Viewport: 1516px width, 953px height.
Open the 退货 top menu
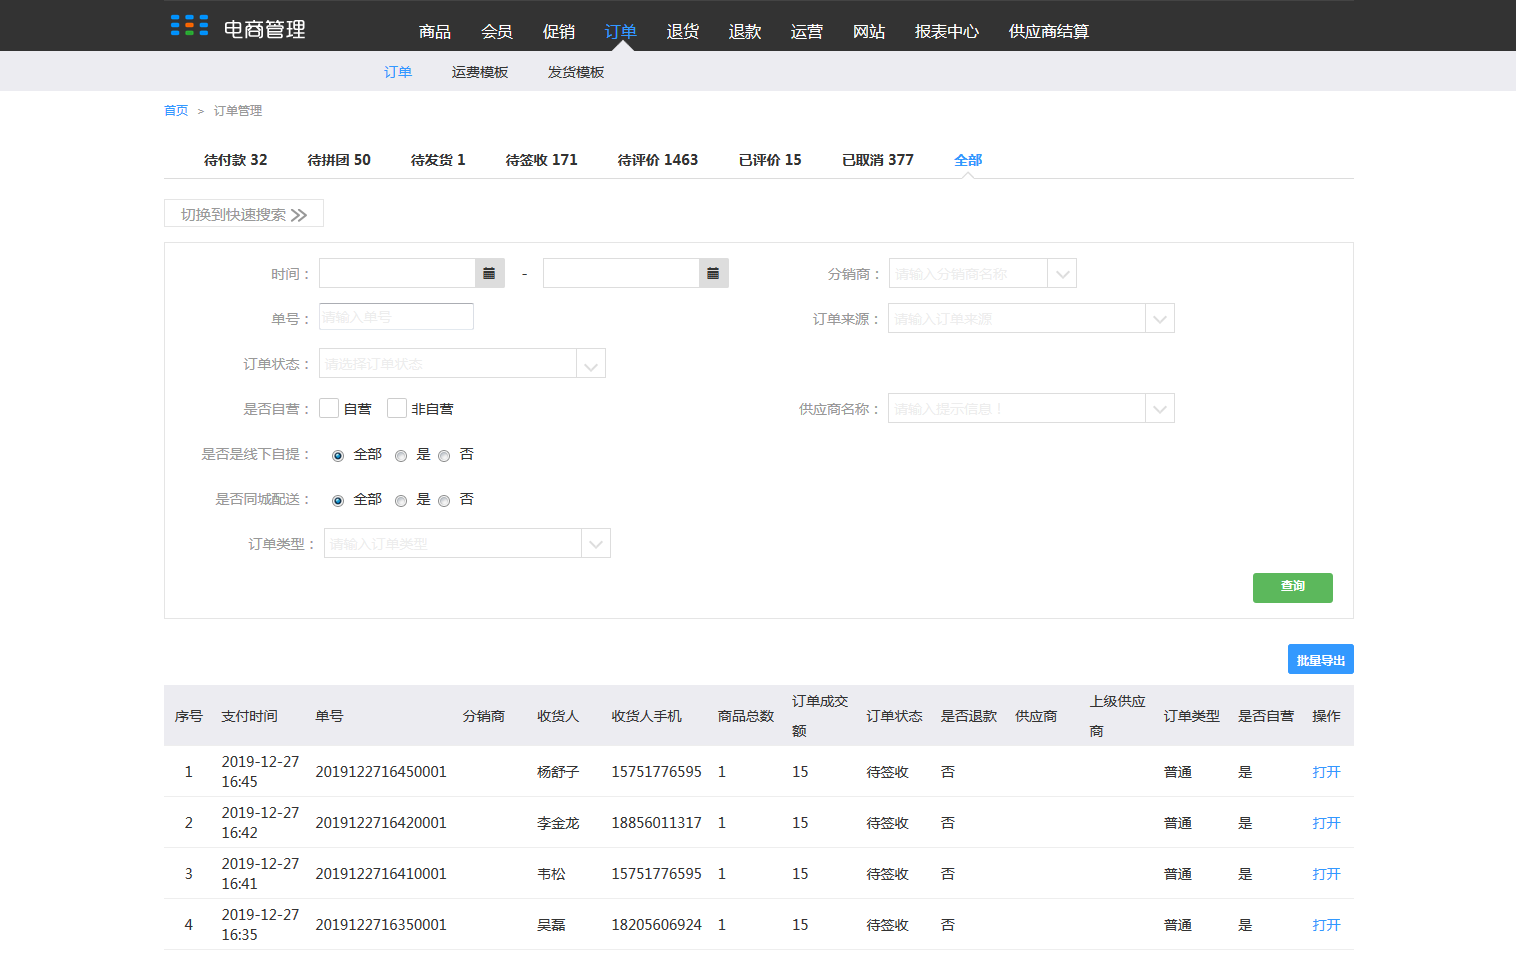click(683, 31)
